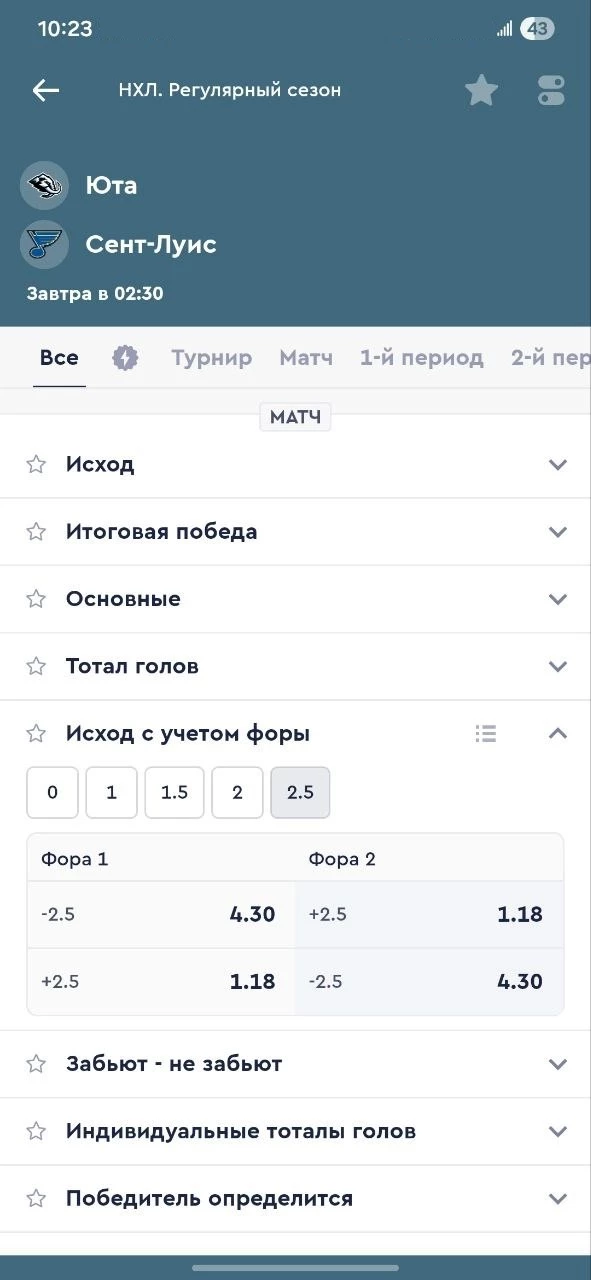Switch handicap view with the list icon
This screenshot has width=591, height=1280.
tap(486, 733)
